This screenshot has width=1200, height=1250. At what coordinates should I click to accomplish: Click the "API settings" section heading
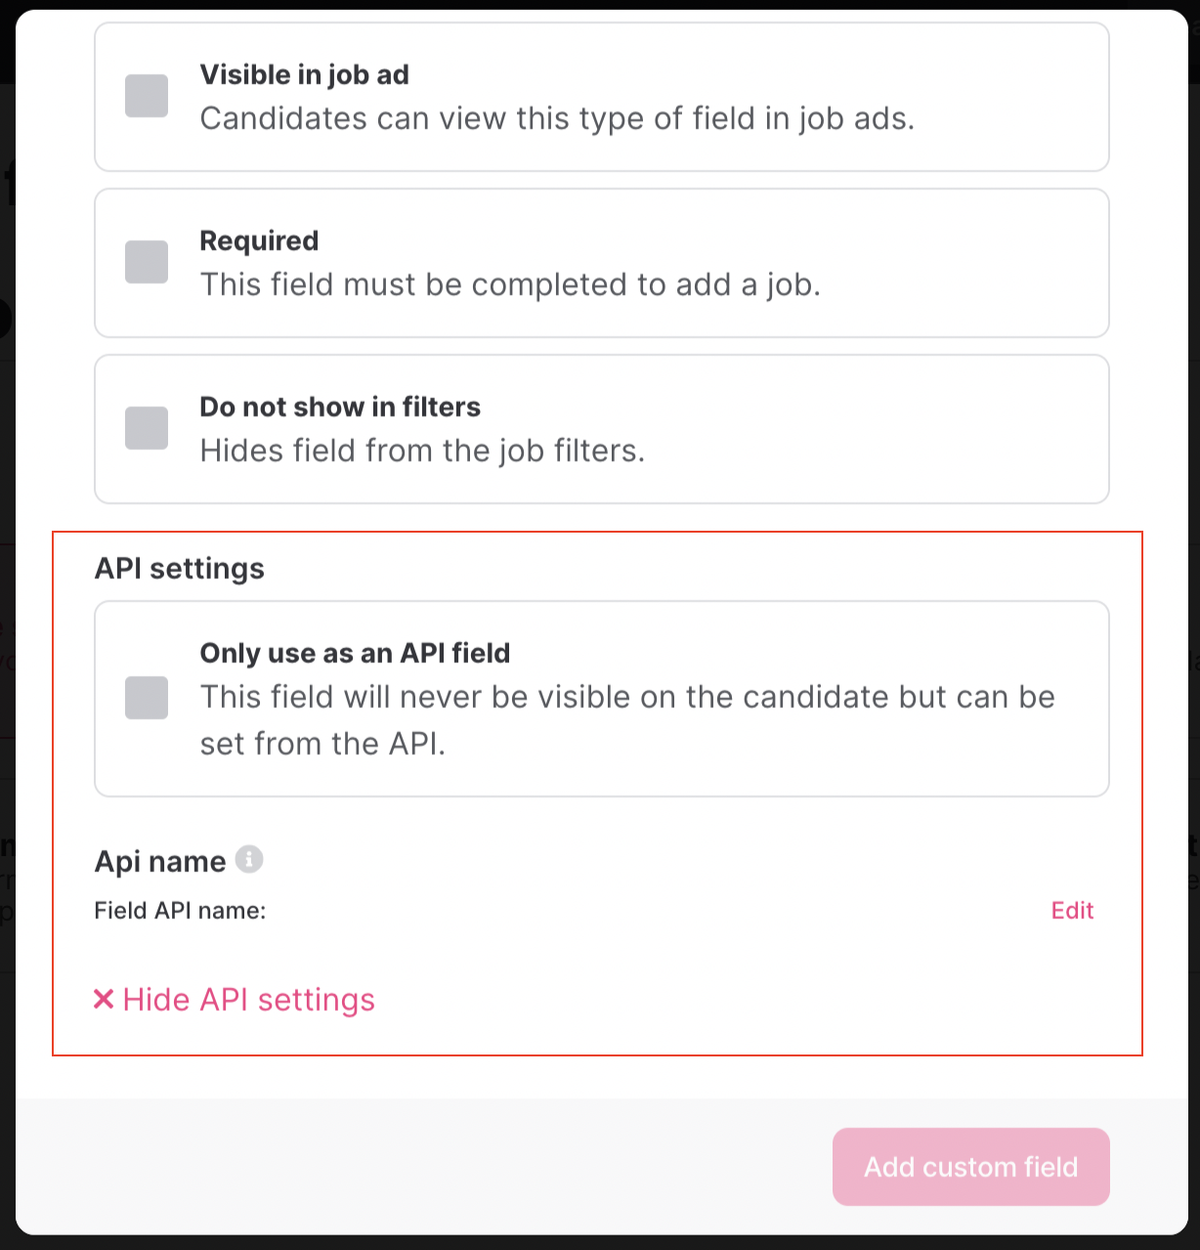tap(180, 568)
